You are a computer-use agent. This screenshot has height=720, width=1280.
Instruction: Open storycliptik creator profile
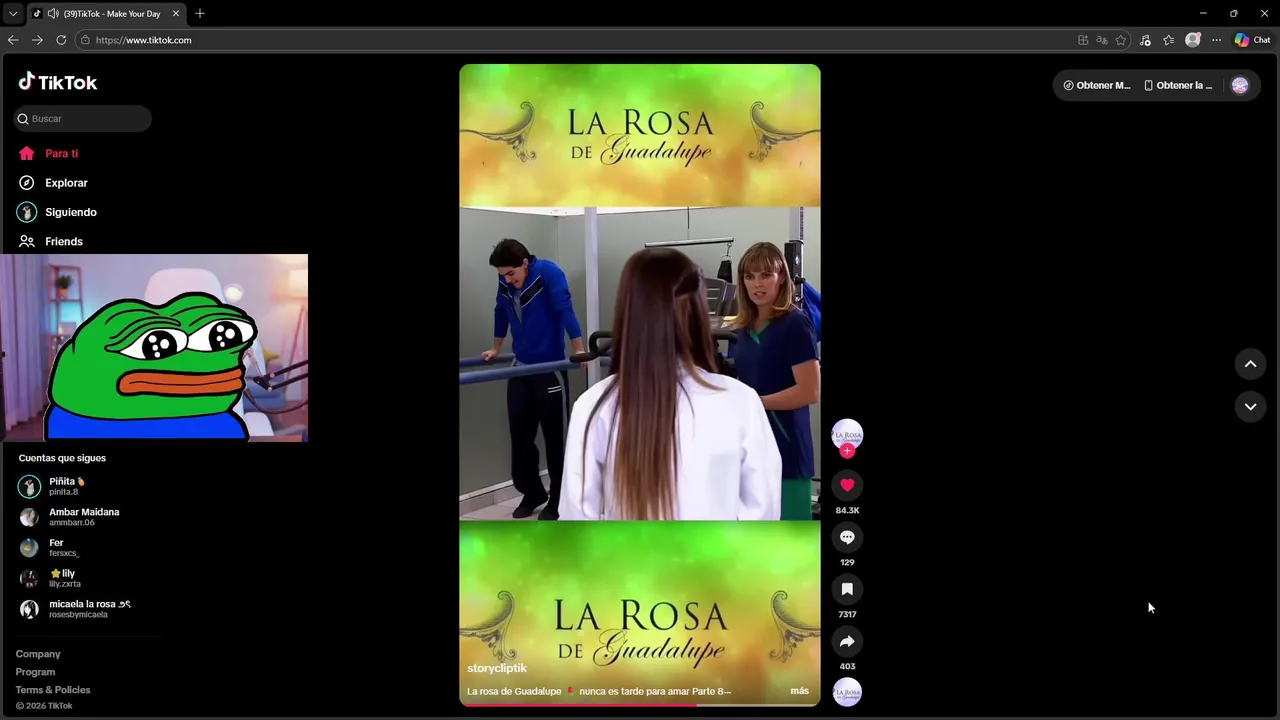pos(496,668)
